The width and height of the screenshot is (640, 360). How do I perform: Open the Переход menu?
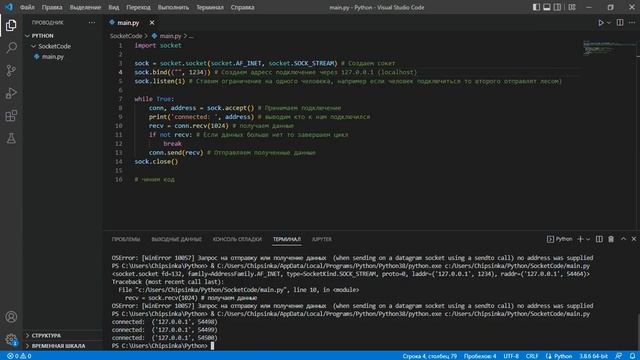[138, 7]
